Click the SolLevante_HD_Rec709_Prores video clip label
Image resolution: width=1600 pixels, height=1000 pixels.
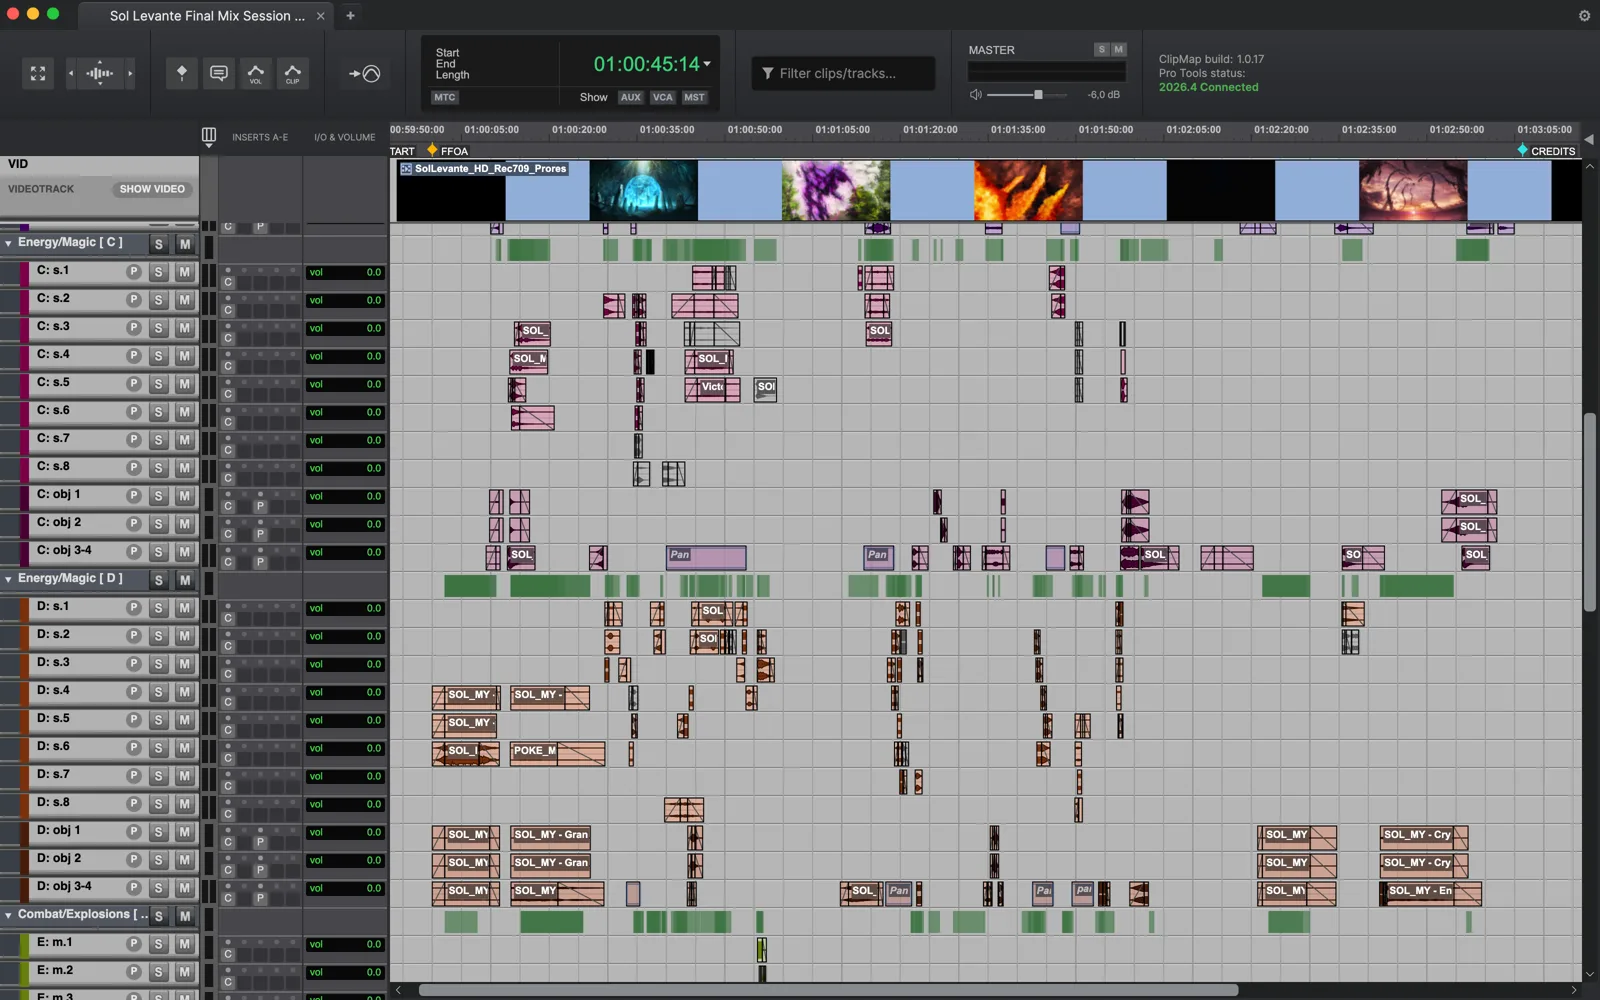point(484,169)
